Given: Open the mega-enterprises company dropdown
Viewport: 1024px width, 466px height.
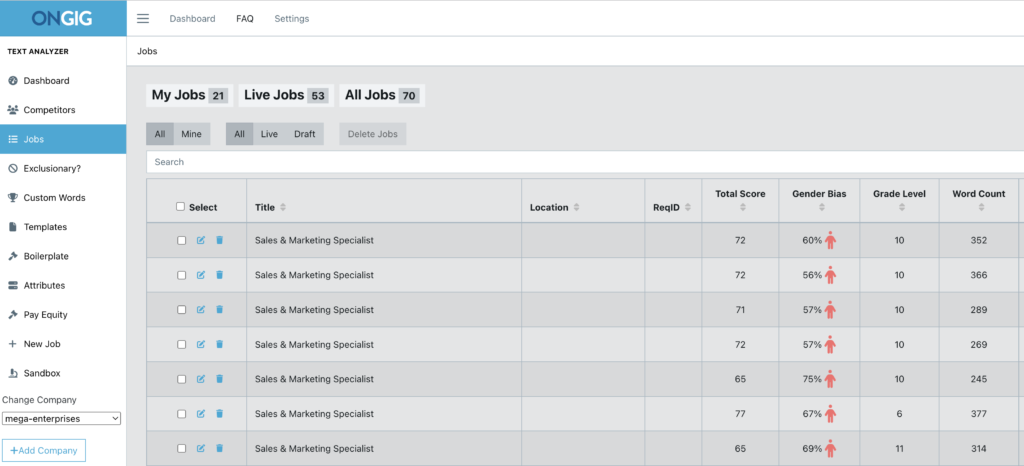Looking at the screenshot, I should [x=61, y=418].
